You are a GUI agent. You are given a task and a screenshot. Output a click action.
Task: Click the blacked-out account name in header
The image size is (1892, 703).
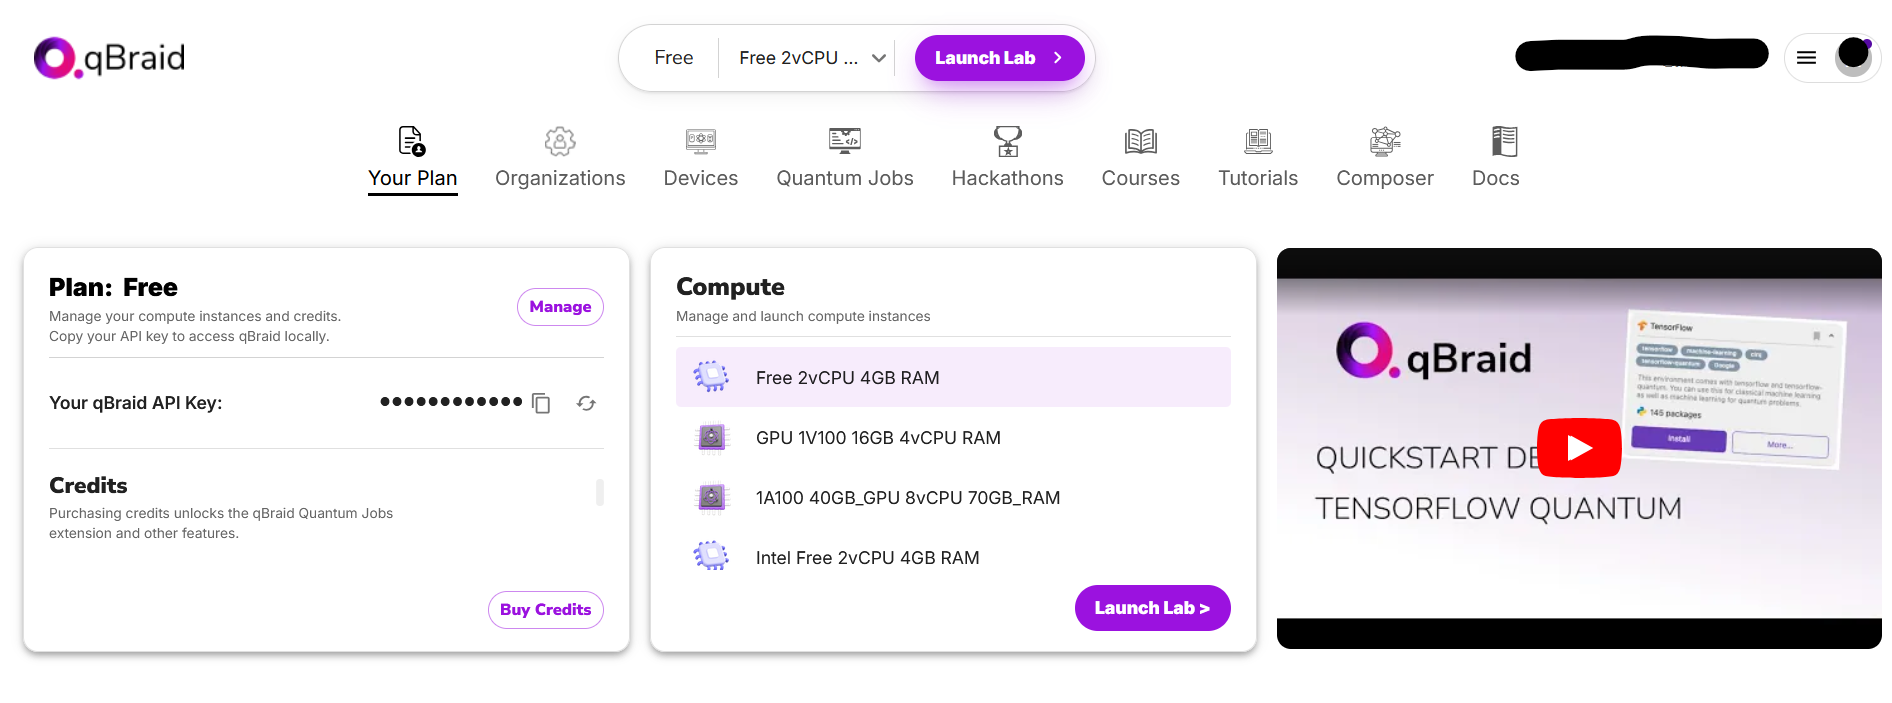click(1642, 54)
